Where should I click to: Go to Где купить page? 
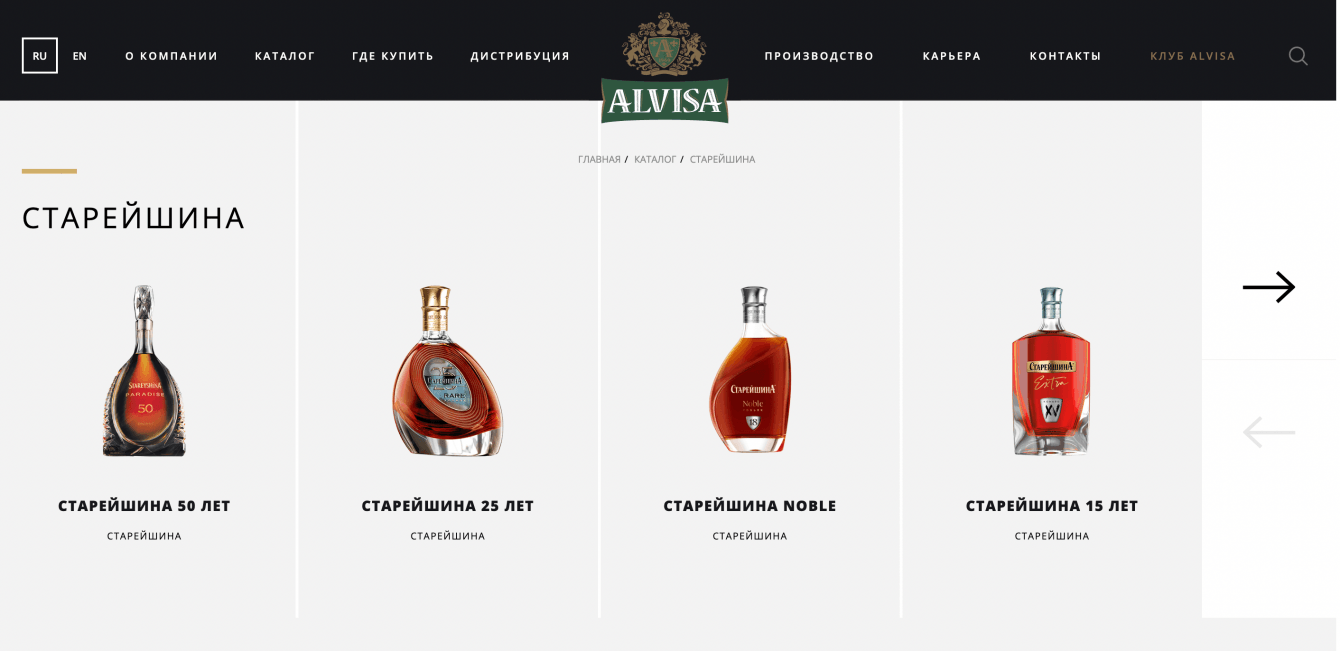click(393, 56)
